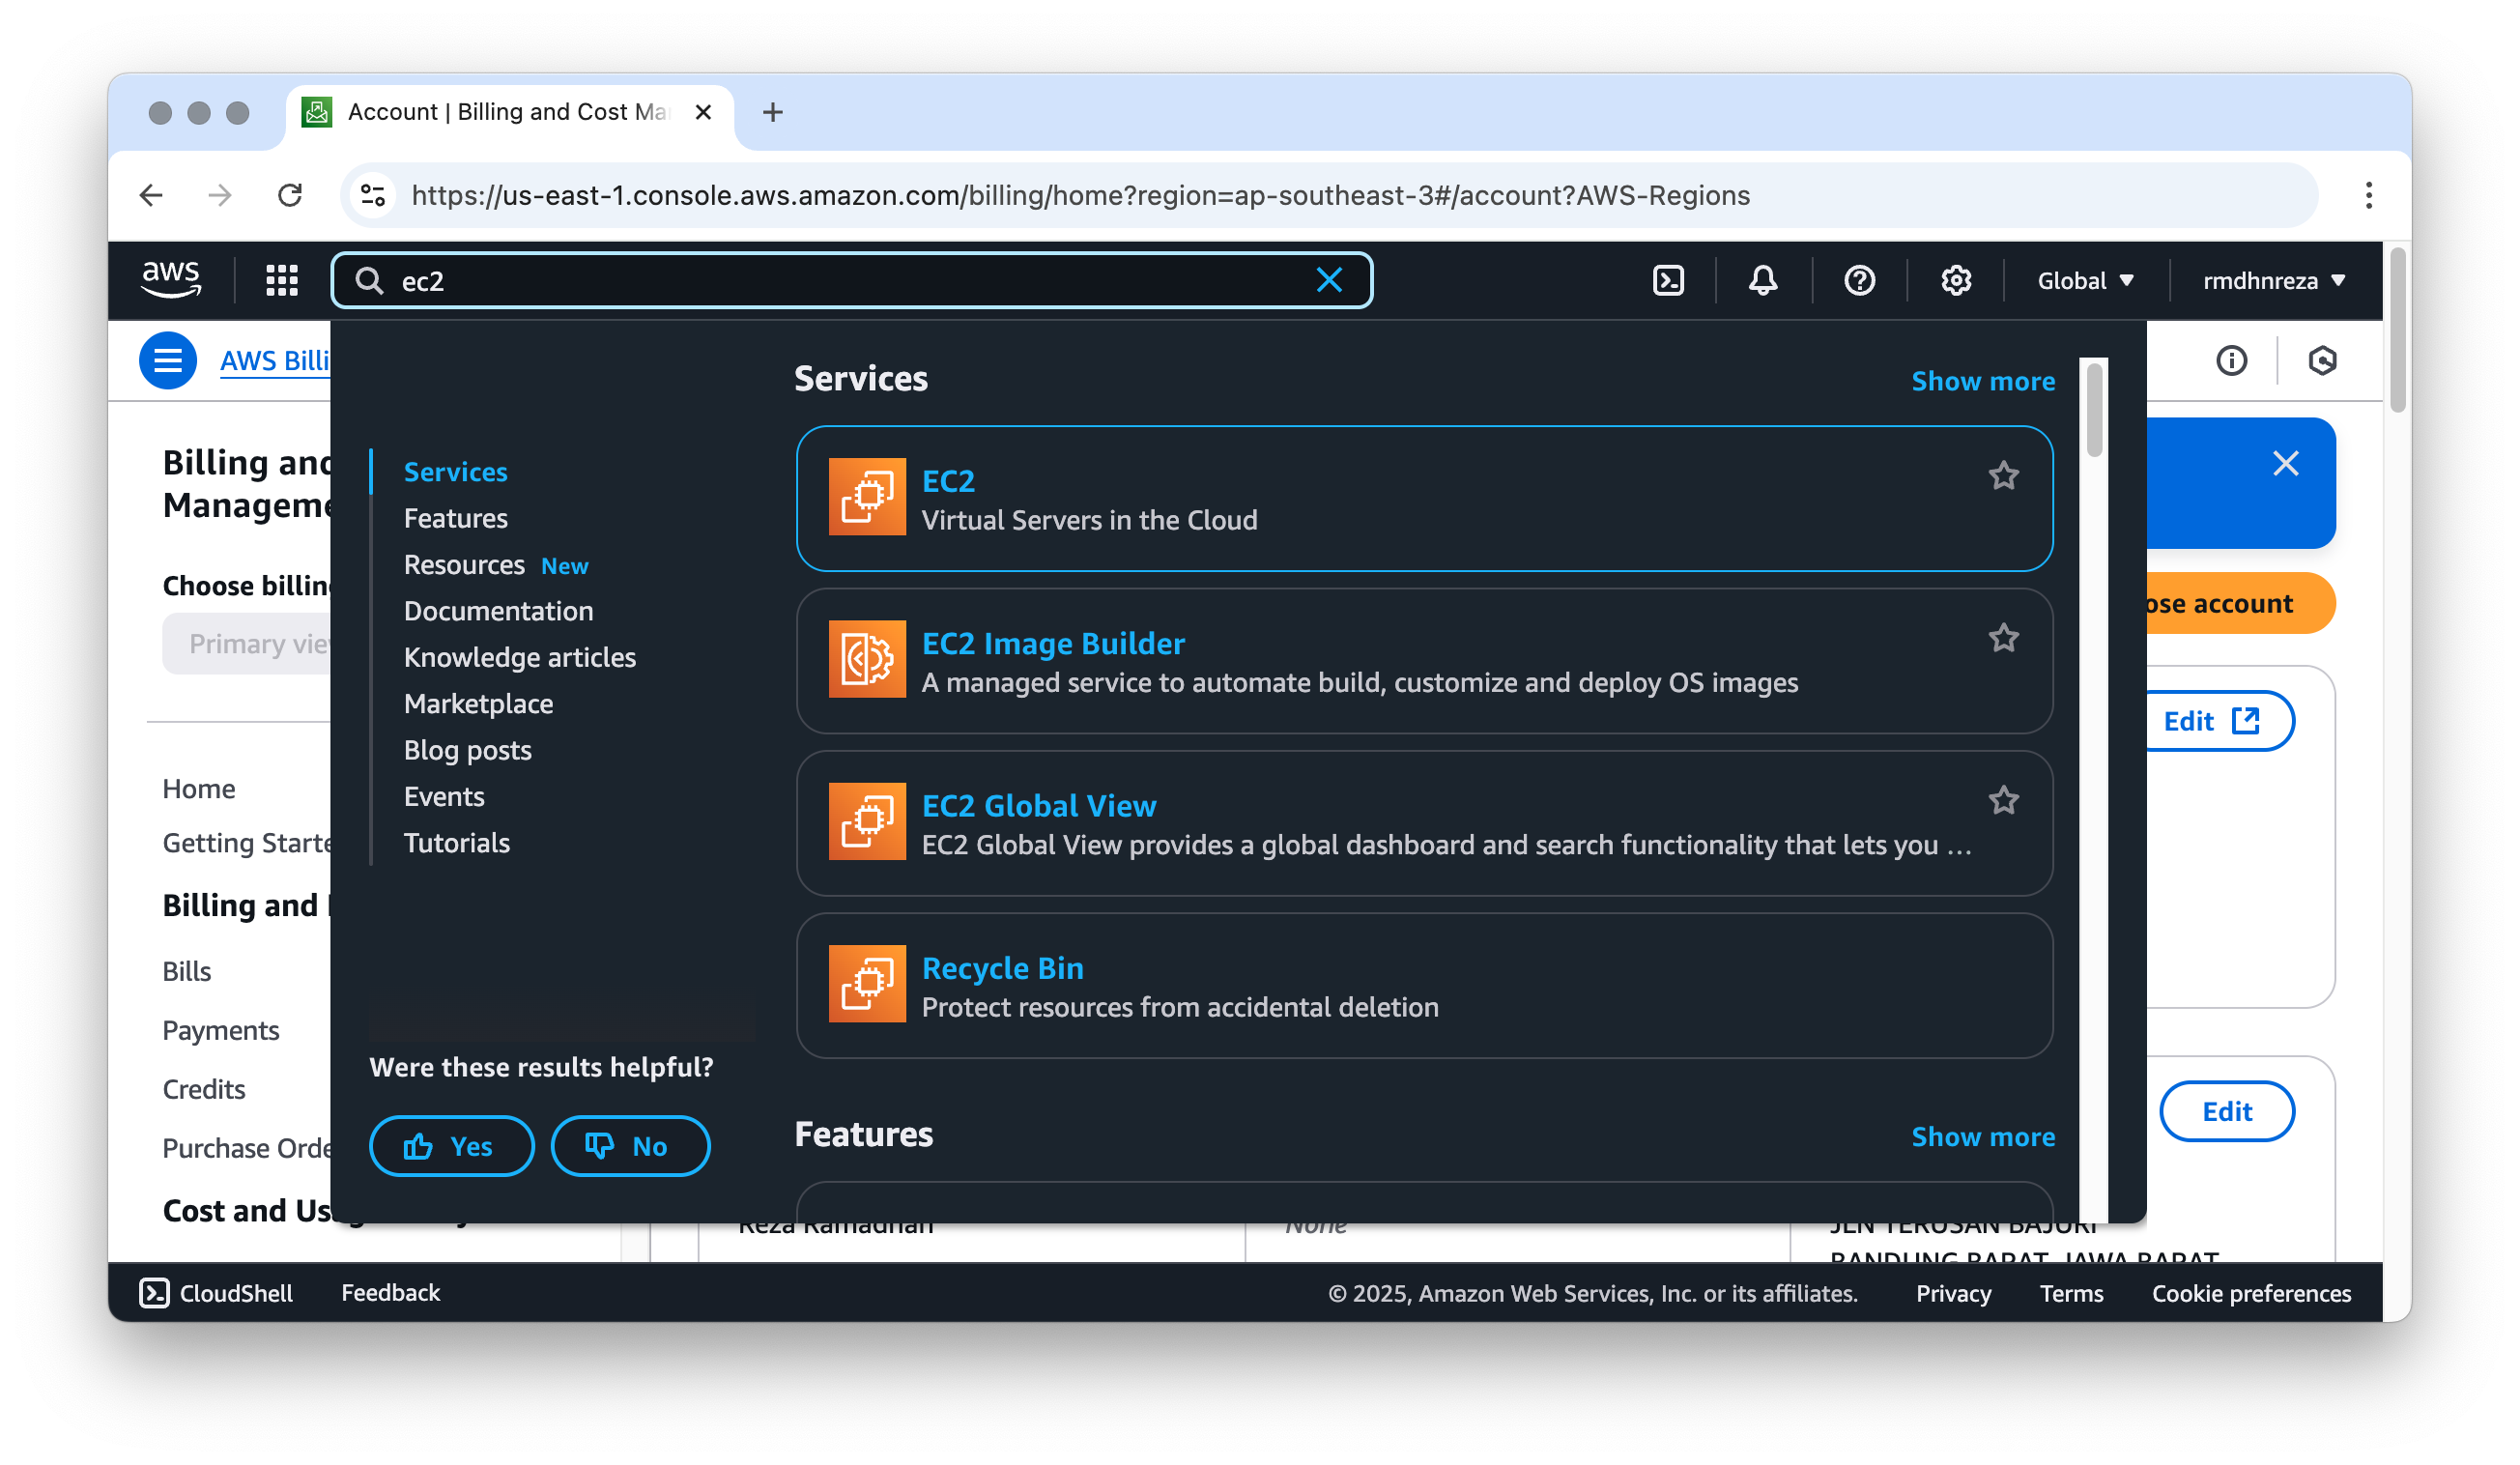Viewport: 2520px width, 1465px height.
Task: Select Knowledge articles search category
Action: tap(519, 657)
